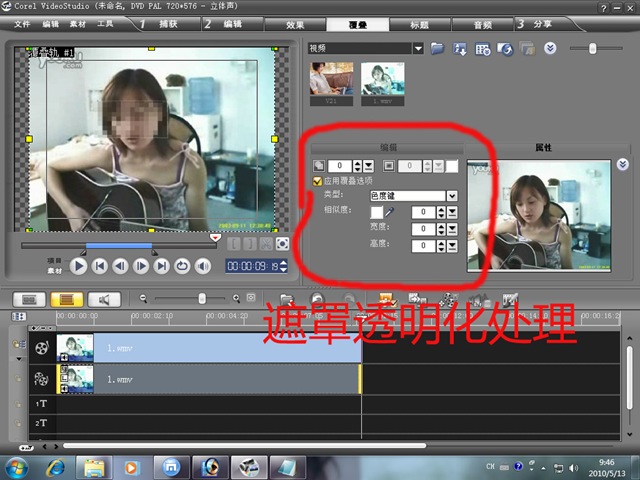
Task: Switch to storyboard view icon
Action: click(30, 298)
